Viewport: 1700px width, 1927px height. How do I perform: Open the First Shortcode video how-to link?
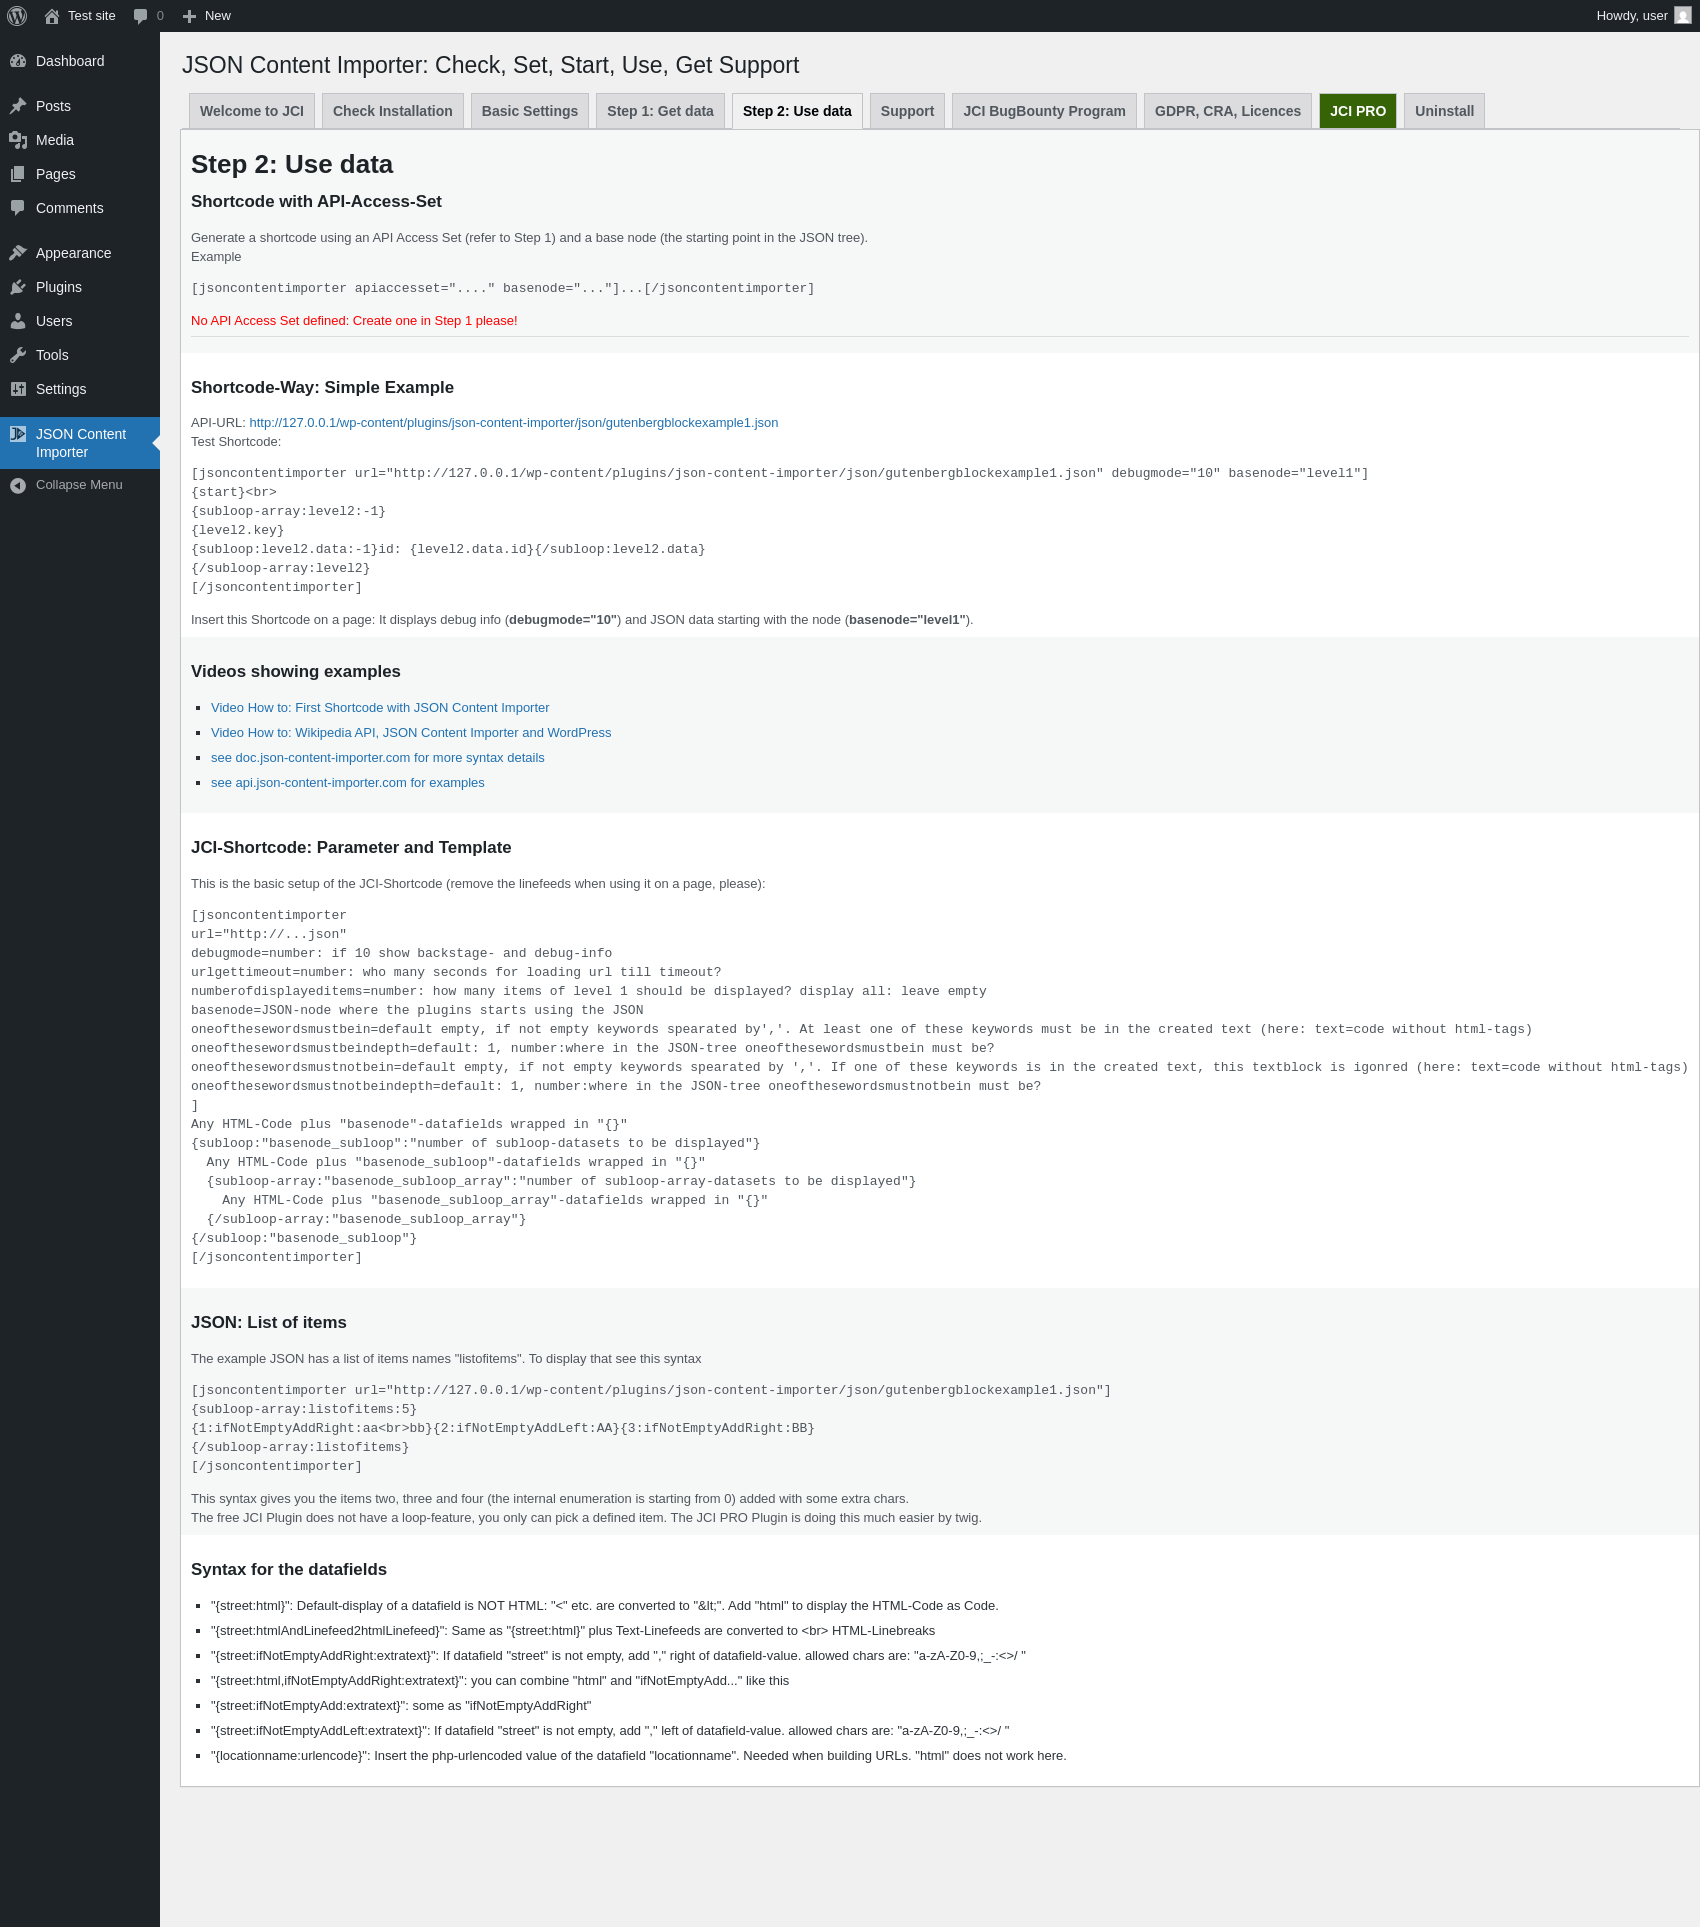coord(380,708)
